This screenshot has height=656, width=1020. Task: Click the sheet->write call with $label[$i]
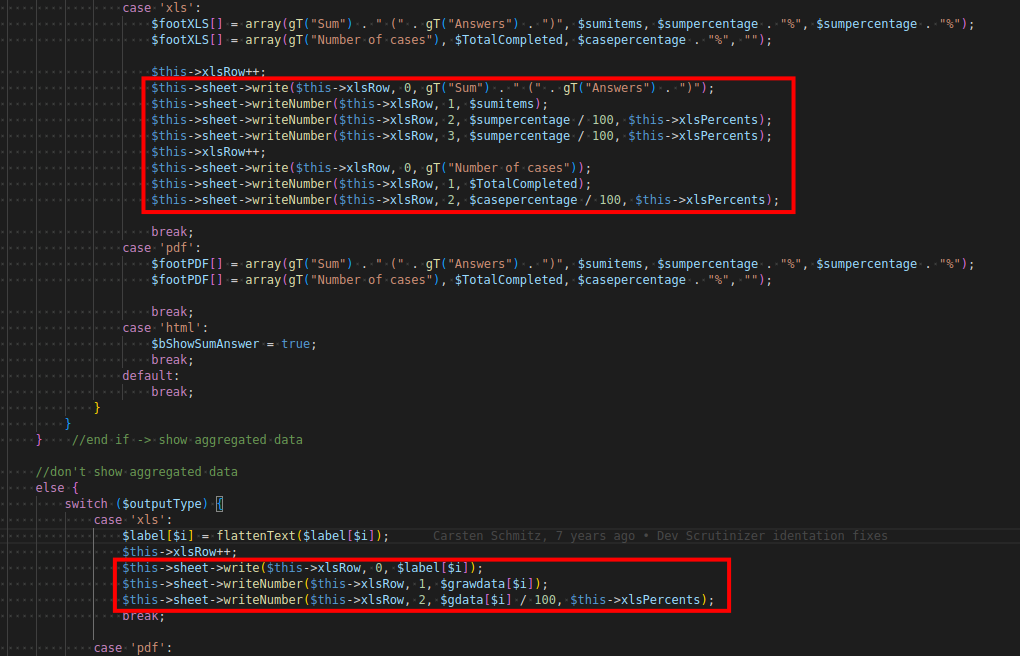click(x=300, y=568)
